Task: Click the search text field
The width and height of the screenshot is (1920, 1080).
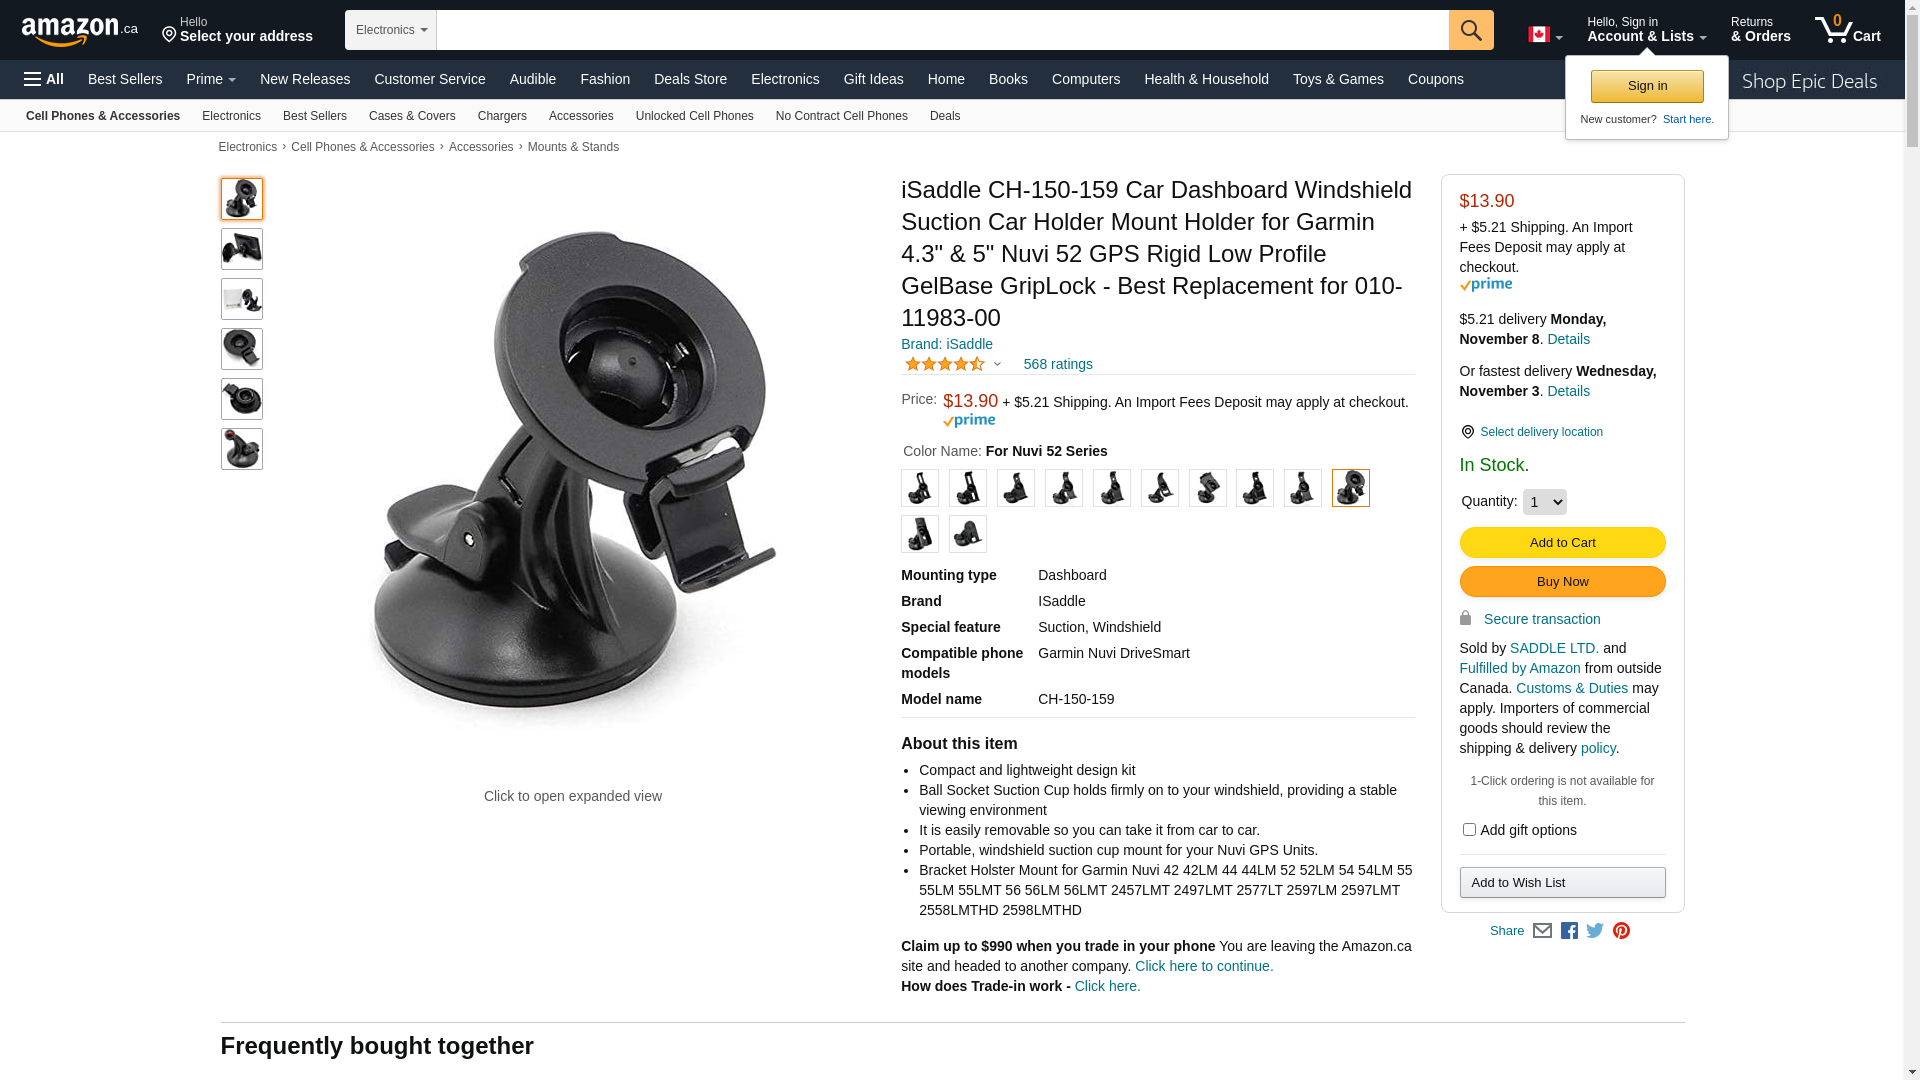Action: pyautogui.click(x=942, y=30)
